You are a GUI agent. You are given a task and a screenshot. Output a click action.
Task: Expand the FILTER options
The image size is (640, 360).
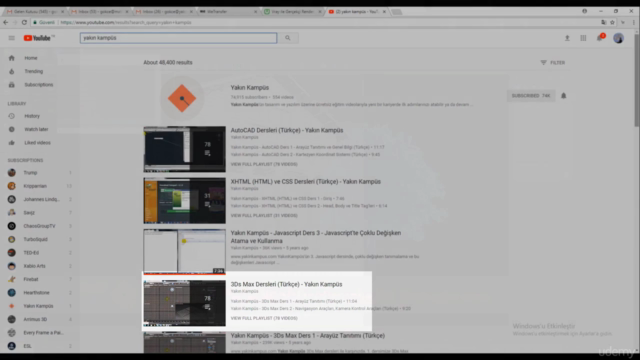pos(553,62)
